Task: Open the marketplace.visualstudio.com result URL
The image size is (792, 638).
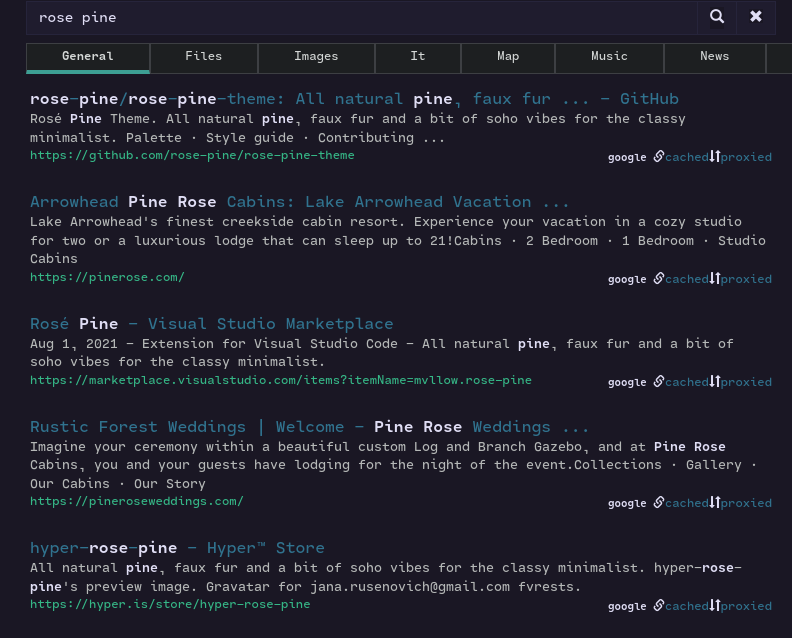Action: click(x=281, y=380)
